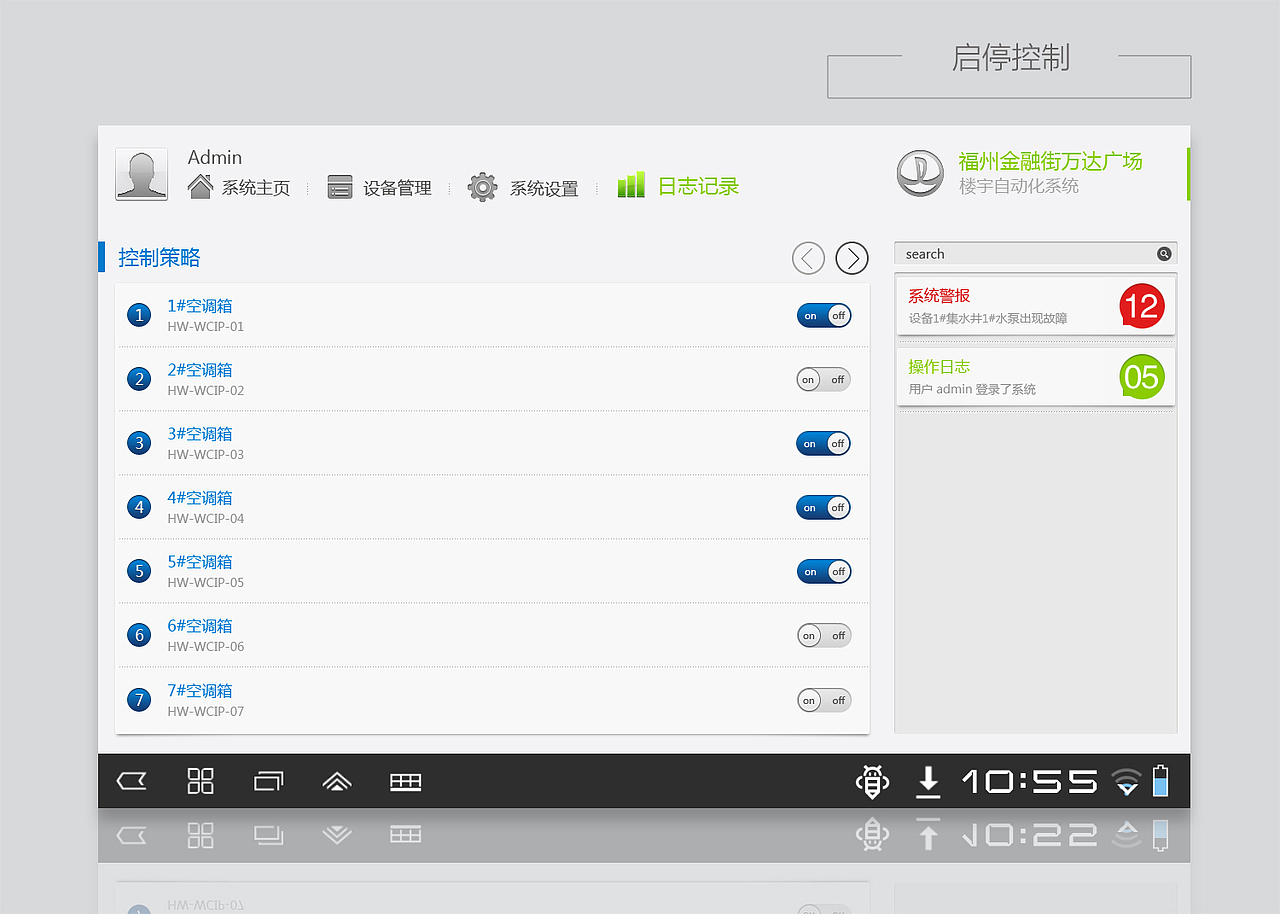Click the Admin username text
The height and width of the screenshot is (914, 1280).
tap(215, 157)
